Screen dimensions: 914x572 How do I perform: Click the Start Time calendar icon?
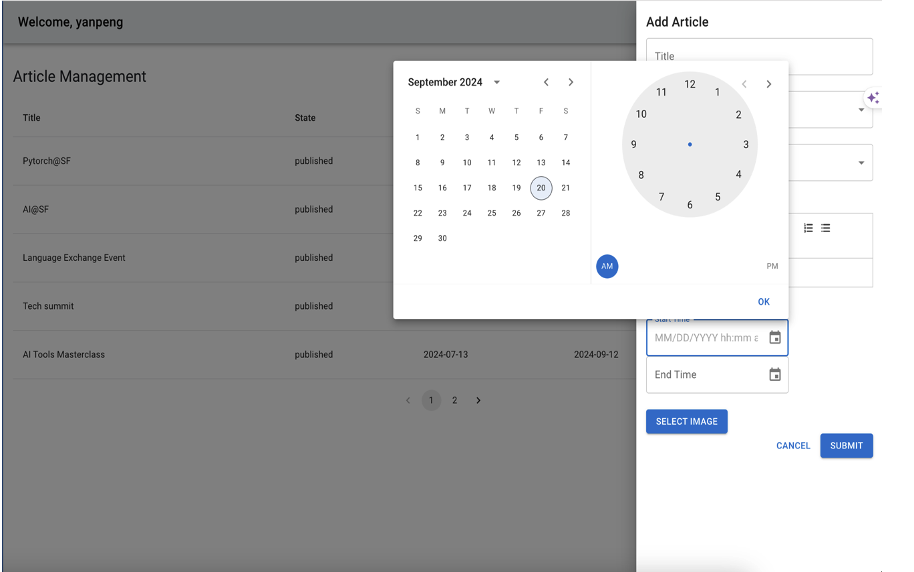tap(774, 338)
